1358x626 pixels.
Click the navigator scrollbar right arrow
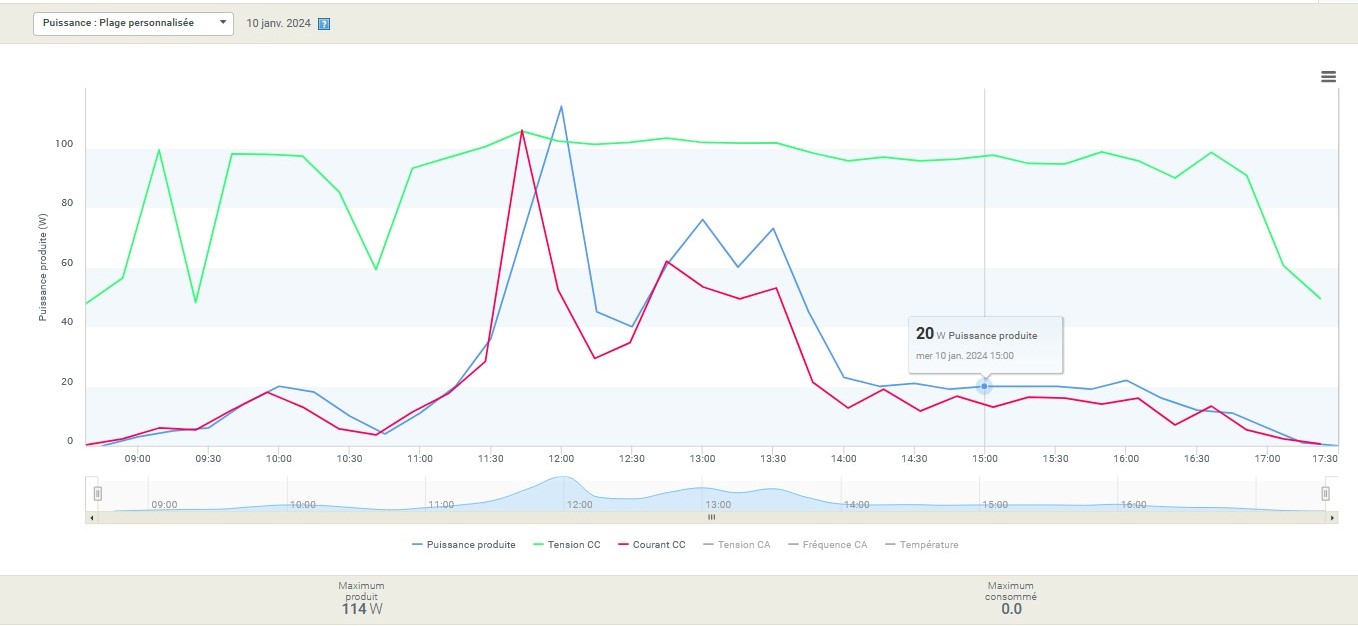(x=1331, y=518)
